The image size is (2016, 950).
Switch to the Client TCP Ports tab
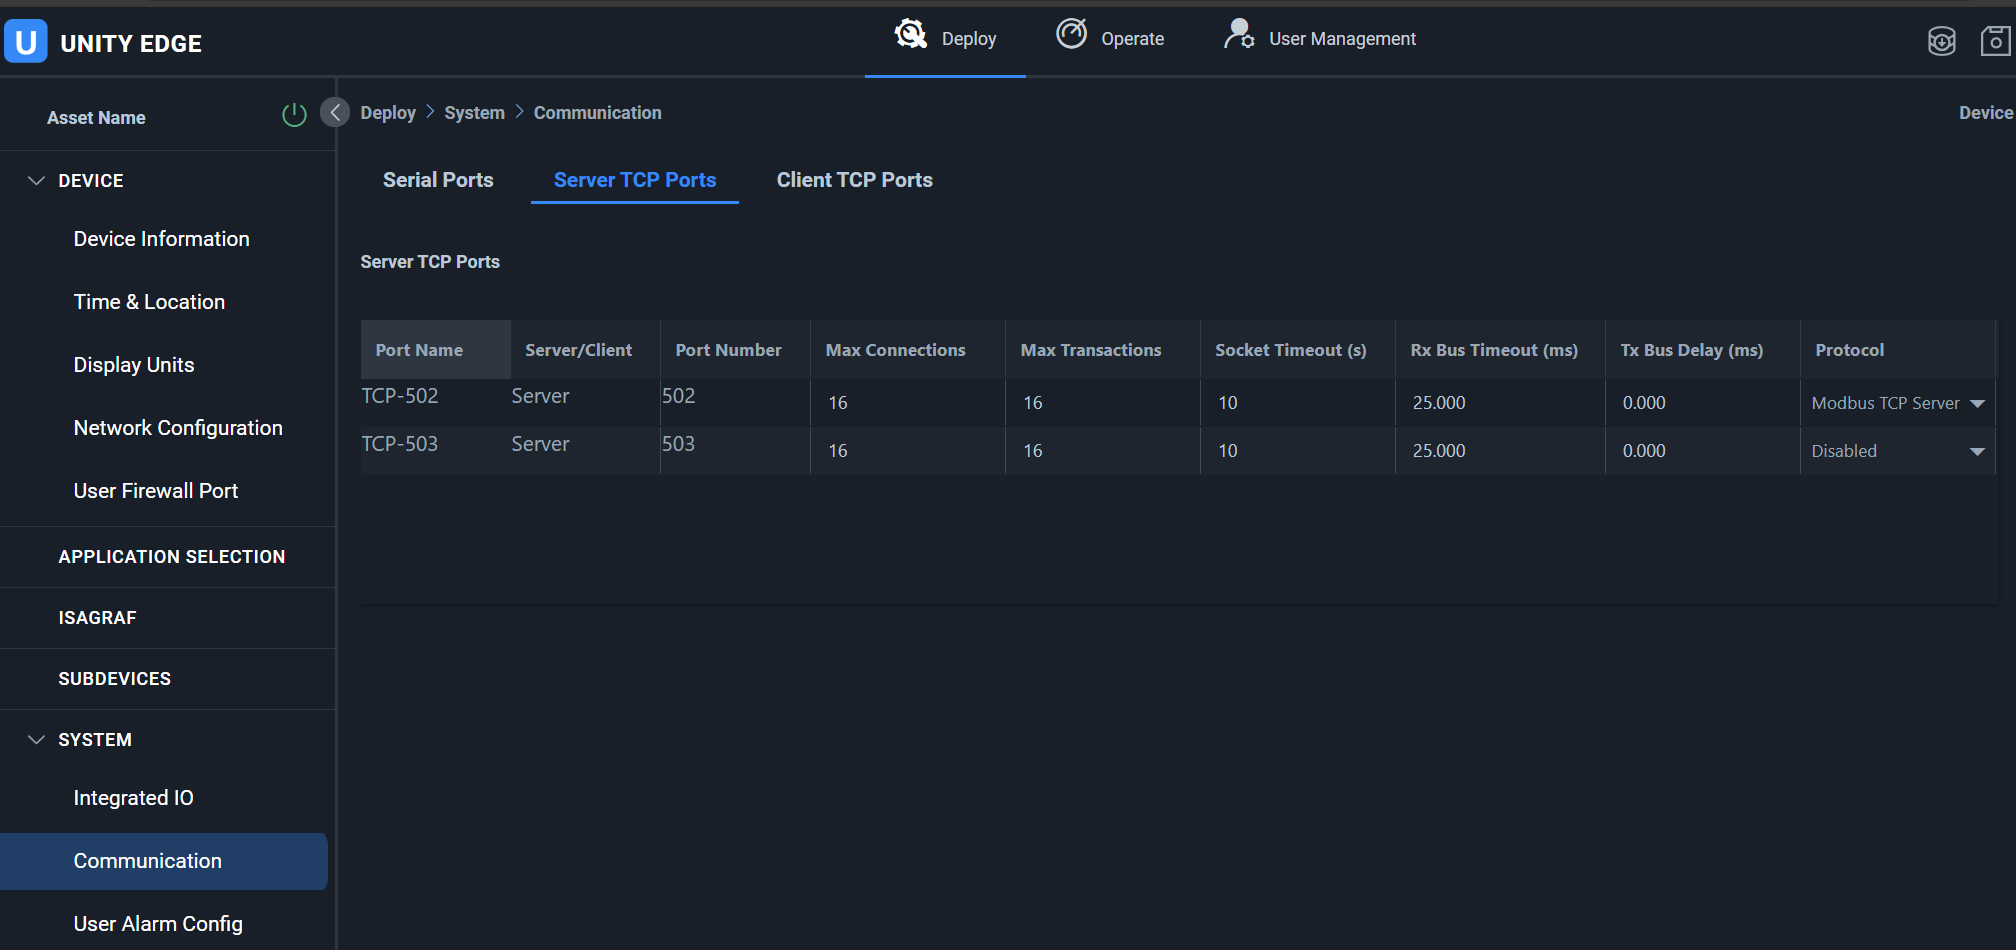pyautogui.click(x=854, y=180)
